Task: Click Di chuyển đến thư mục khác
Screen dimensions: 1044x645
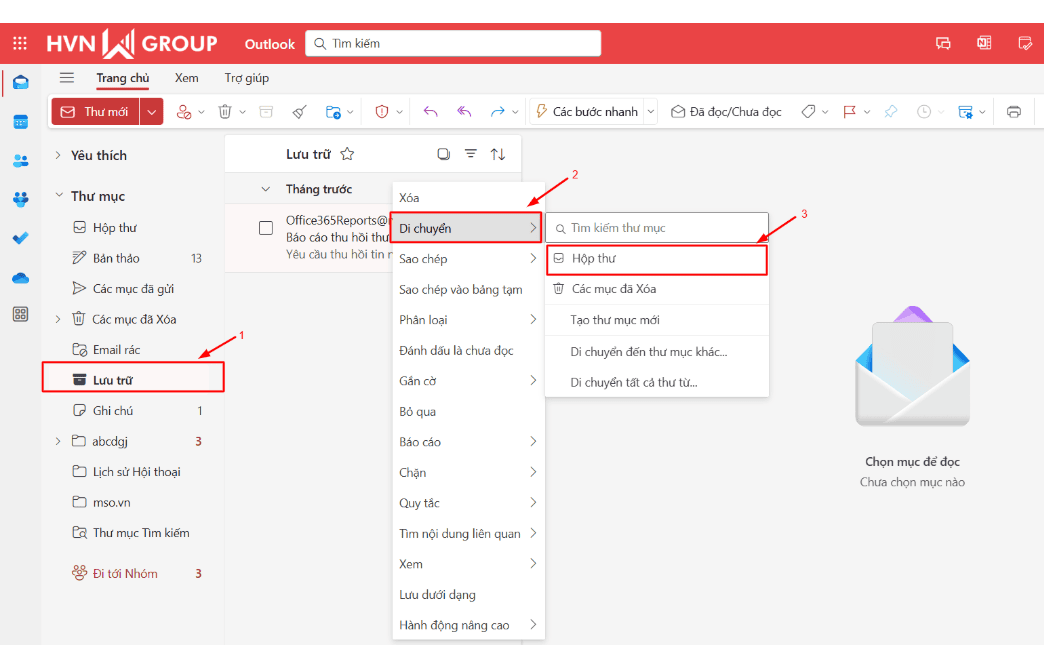Action: (657, 351)
